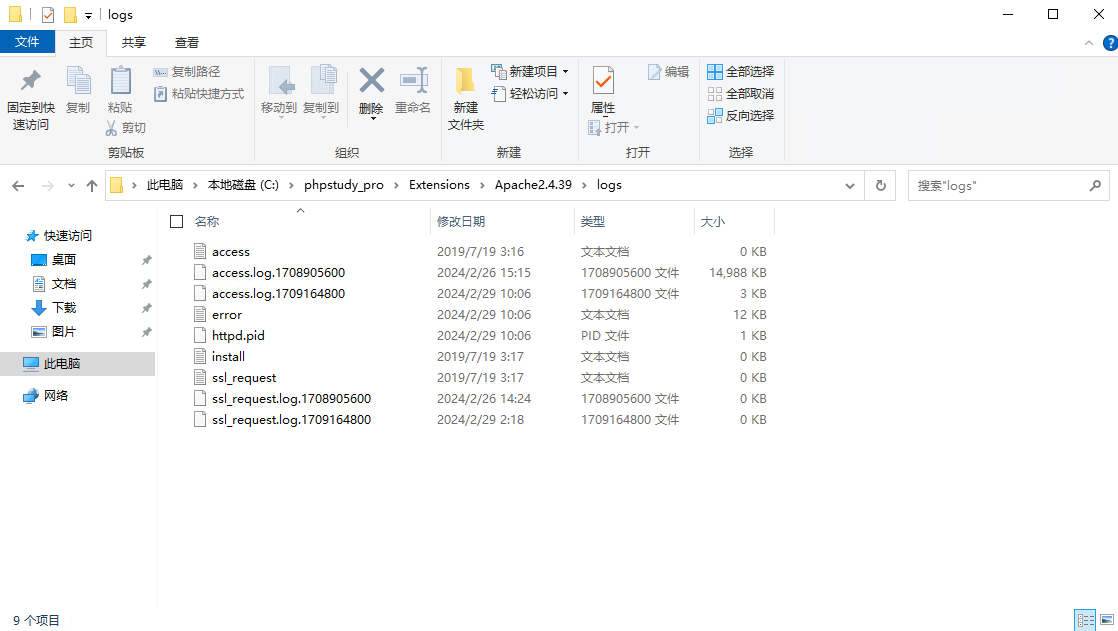Go up one folder level
Viewport: 1118px width, 631px height.
point(92,185)
